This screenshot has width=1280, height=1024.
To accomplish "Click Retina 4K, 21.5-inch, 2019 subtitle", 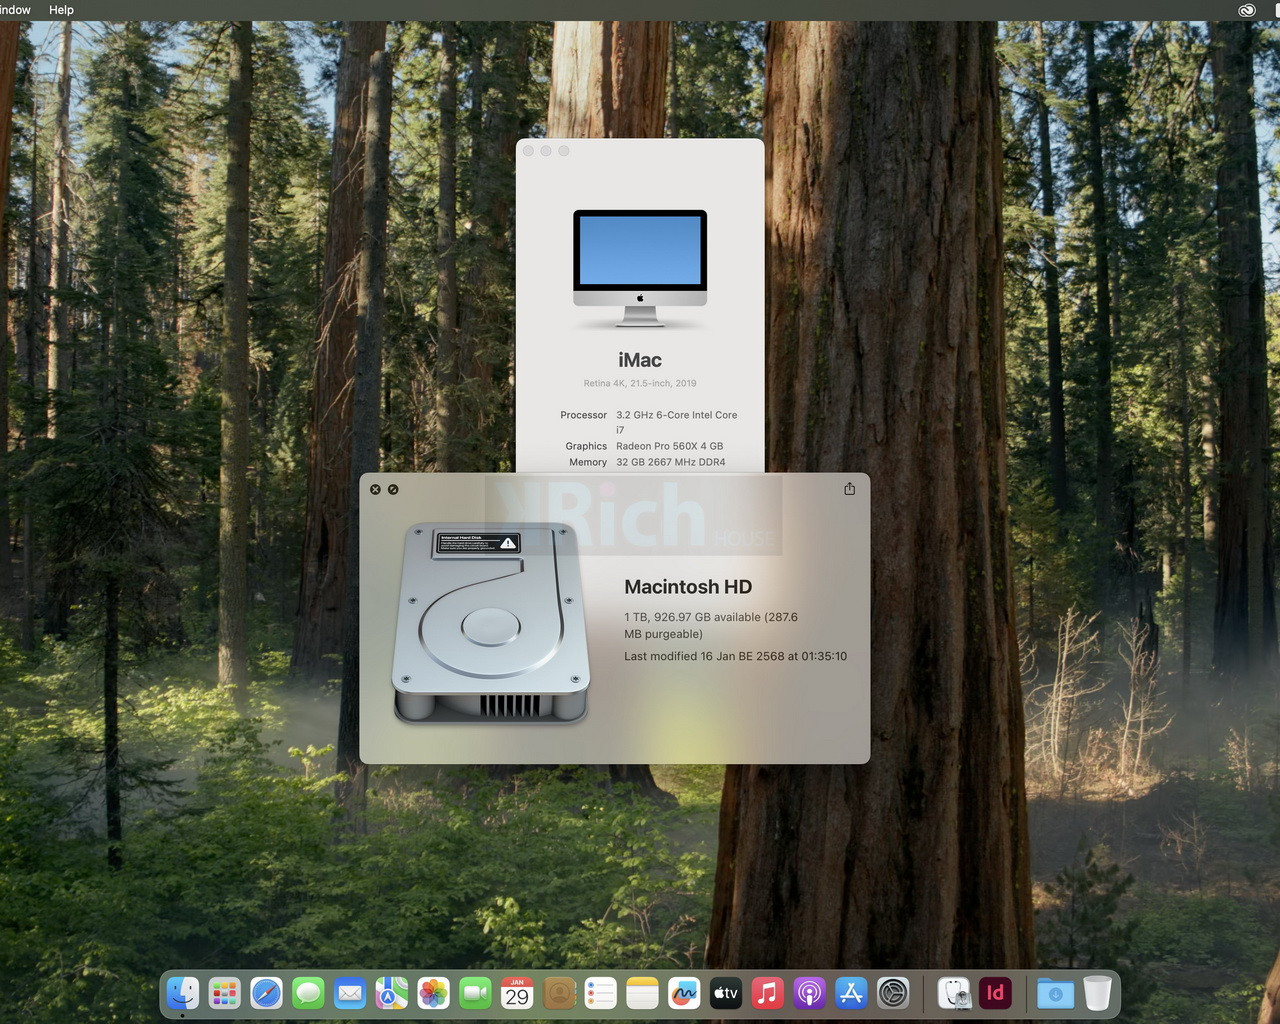I will click(640, 383).
